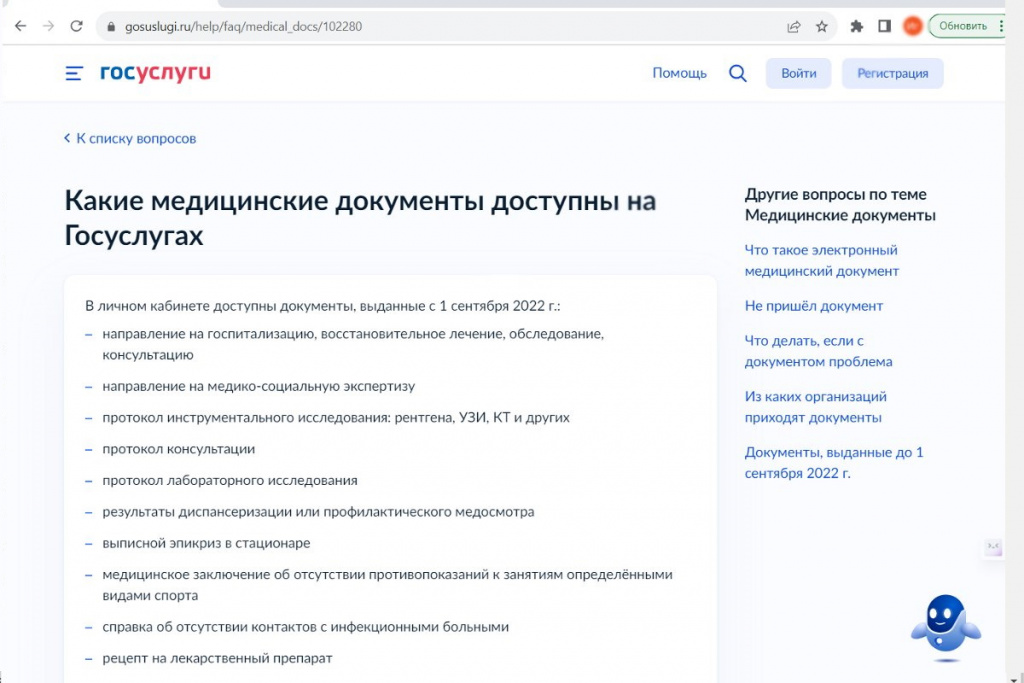Open the orange profile avatar

[x=912, y=26]
